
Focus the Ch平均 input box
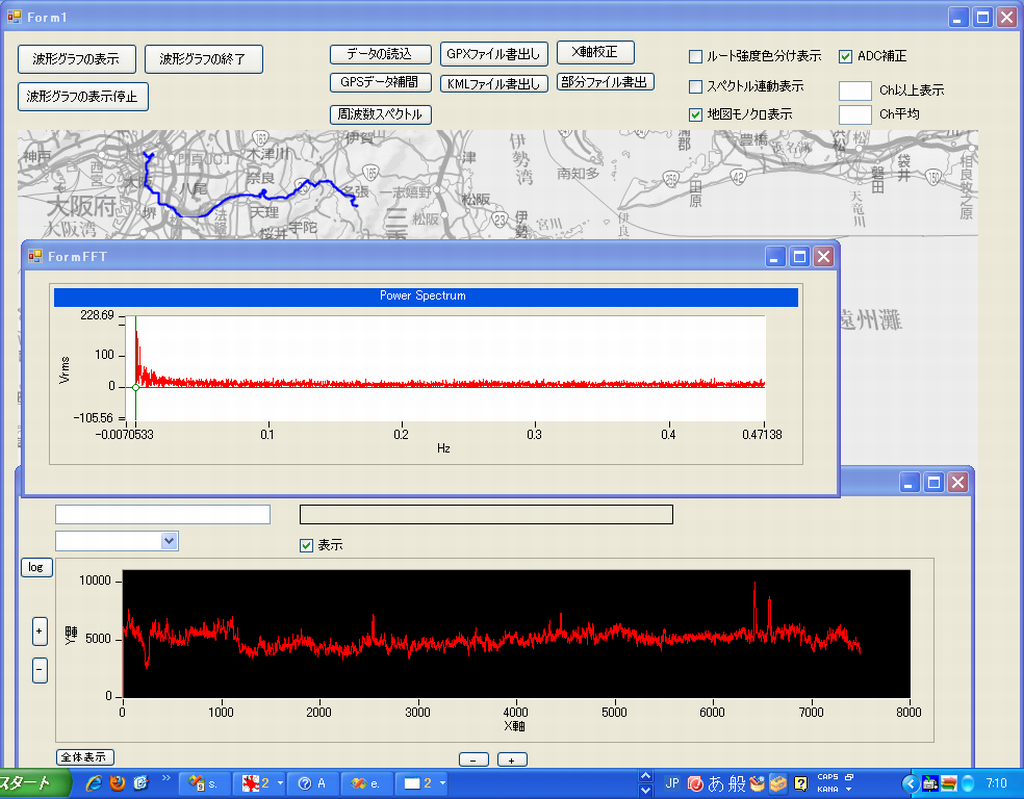[x=855, y=115]
